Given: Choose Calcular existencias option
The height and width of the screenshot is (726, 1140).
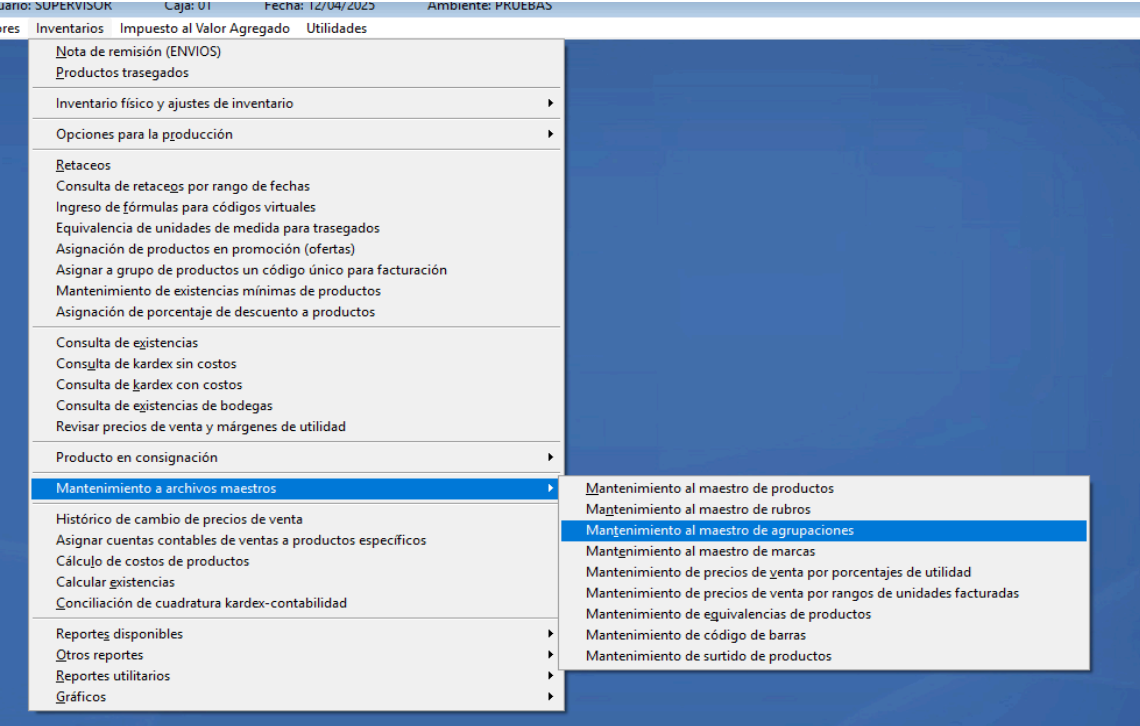Looking at the screenshot, I should tap(115, 582).
